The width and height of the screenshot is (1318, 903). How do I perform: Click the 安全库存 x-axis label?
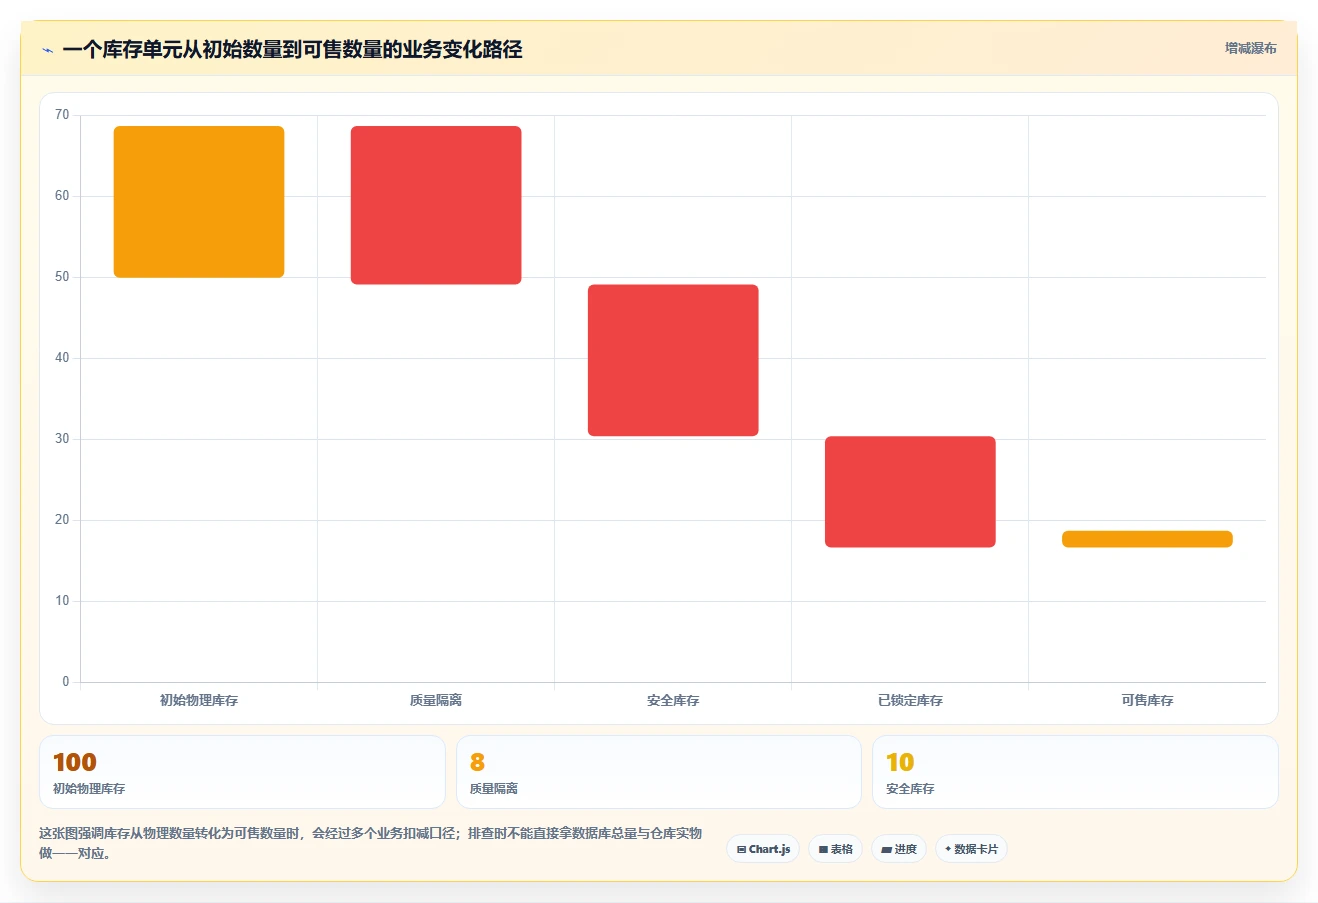coord(673,701)
